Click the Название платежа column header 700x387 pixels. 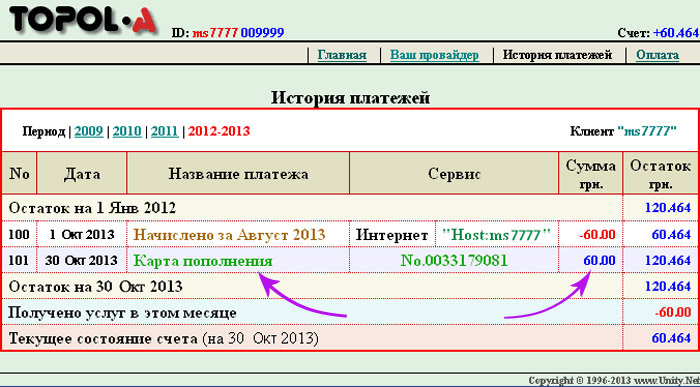click(238, 173)
